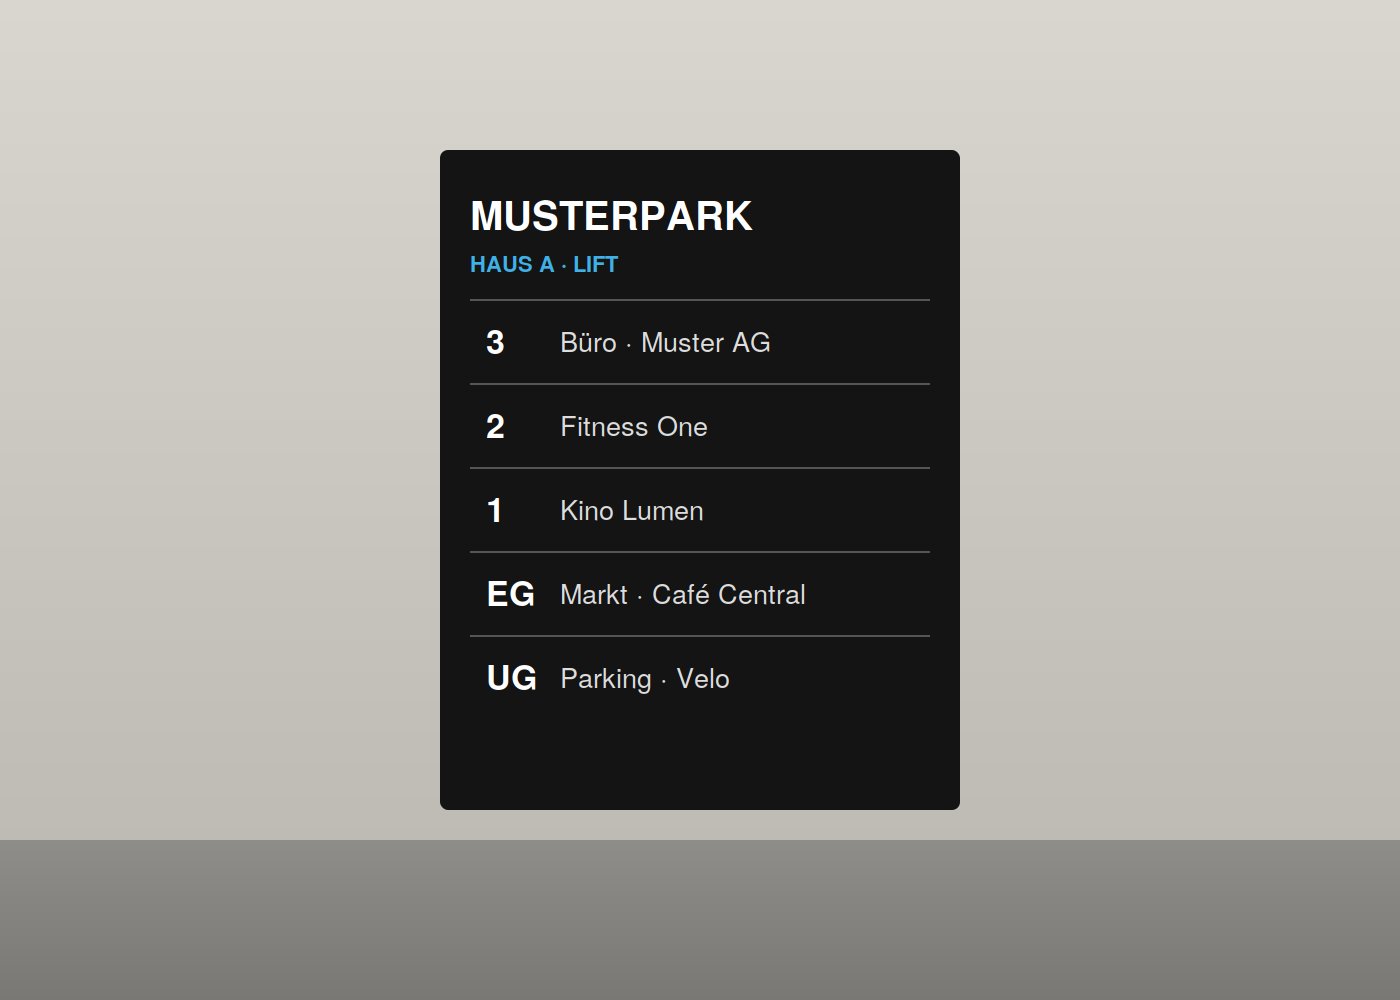Click the Büro entry on floor 3
Viewport: 1400px width, 1000px height.
point(588,343)
